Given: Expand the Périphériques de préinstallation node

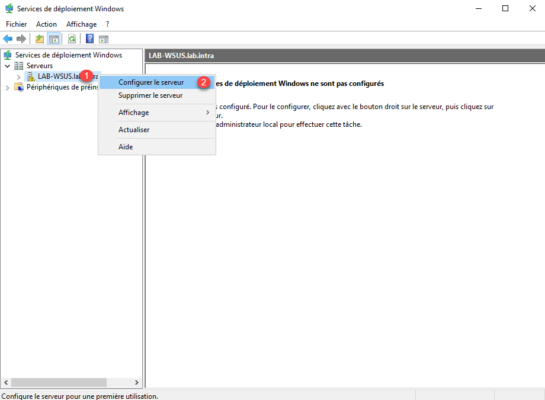Looking at the screenshot, I should (x=7, y=88).
